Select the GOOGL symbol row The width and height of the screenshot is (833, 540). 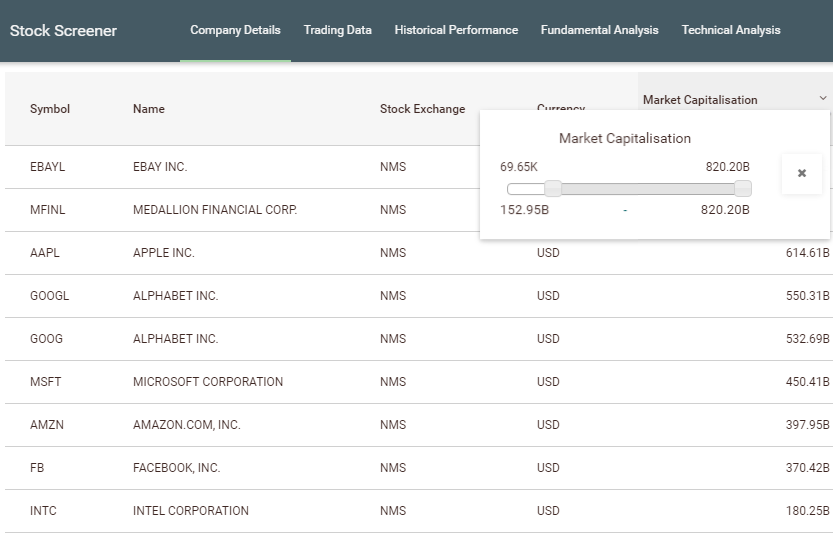[419, 296]
